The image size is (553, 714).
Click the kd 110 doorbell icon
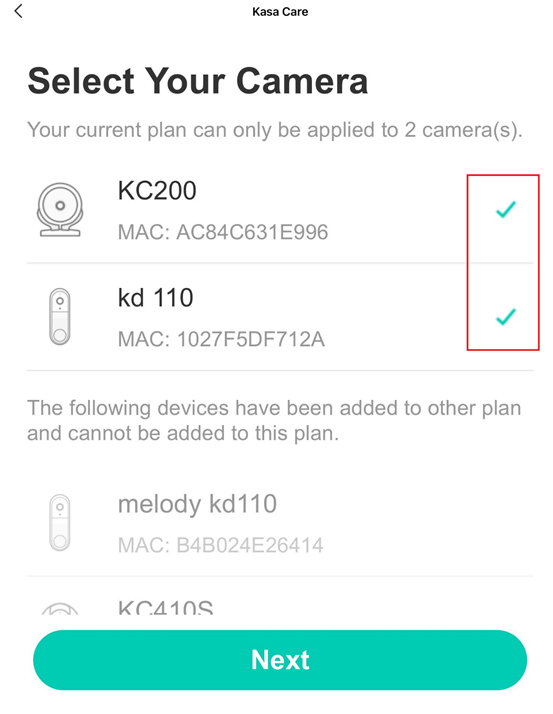pyautogui.click(x=60, y=316)
